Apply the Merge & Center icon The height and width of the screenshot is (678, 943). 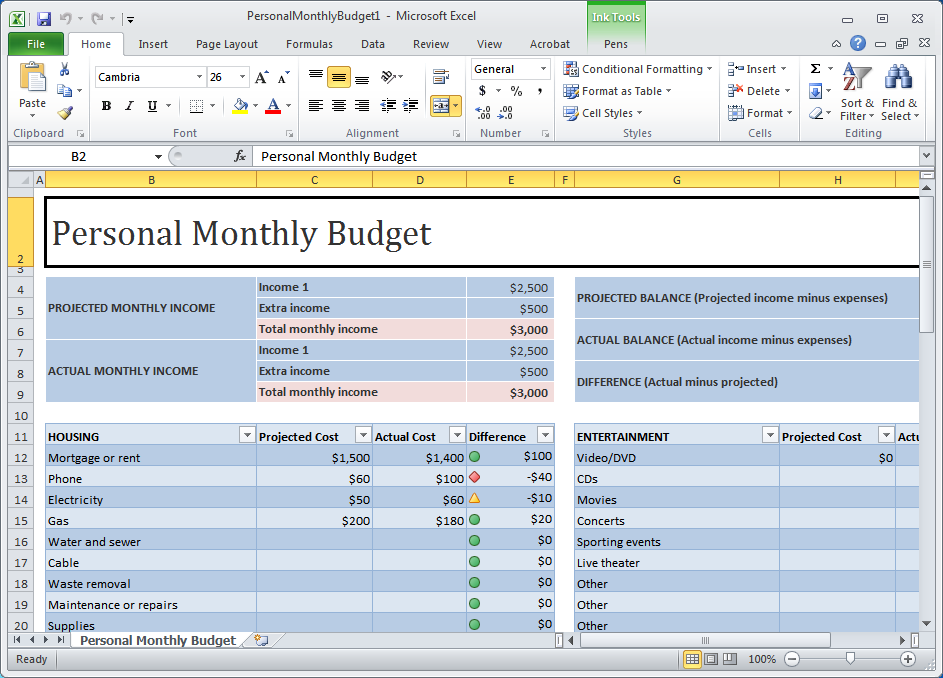(444, 105)
